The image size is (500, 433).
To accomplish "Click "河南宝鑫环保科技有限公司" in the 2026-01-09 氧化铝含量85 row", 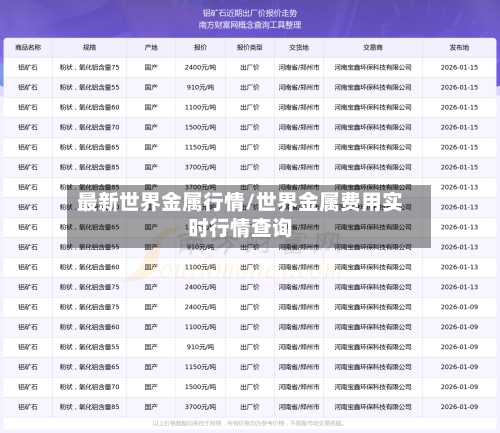I will click(x=373, y=407).
